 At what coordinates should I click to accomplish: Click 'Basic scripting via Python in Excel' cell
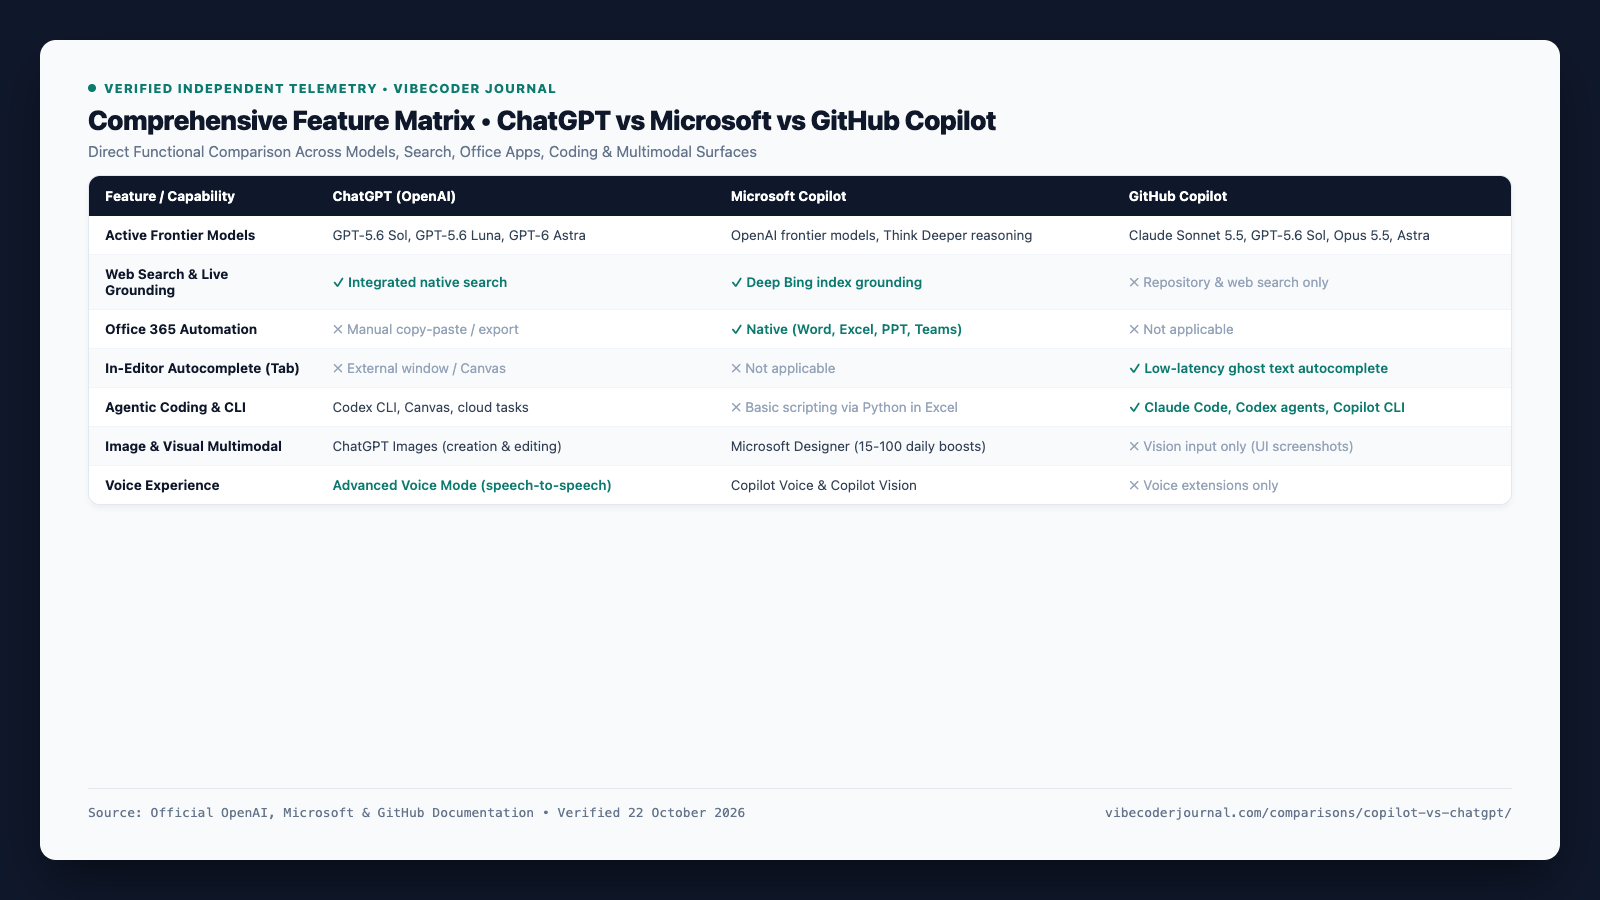pyautogui.click(x=844, y=407)
